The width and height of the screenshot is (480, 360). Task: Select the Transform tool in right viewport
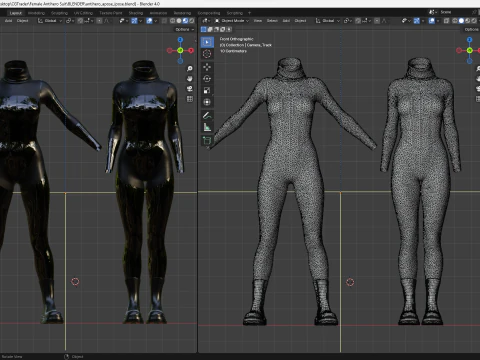click(x=207, y=102)
